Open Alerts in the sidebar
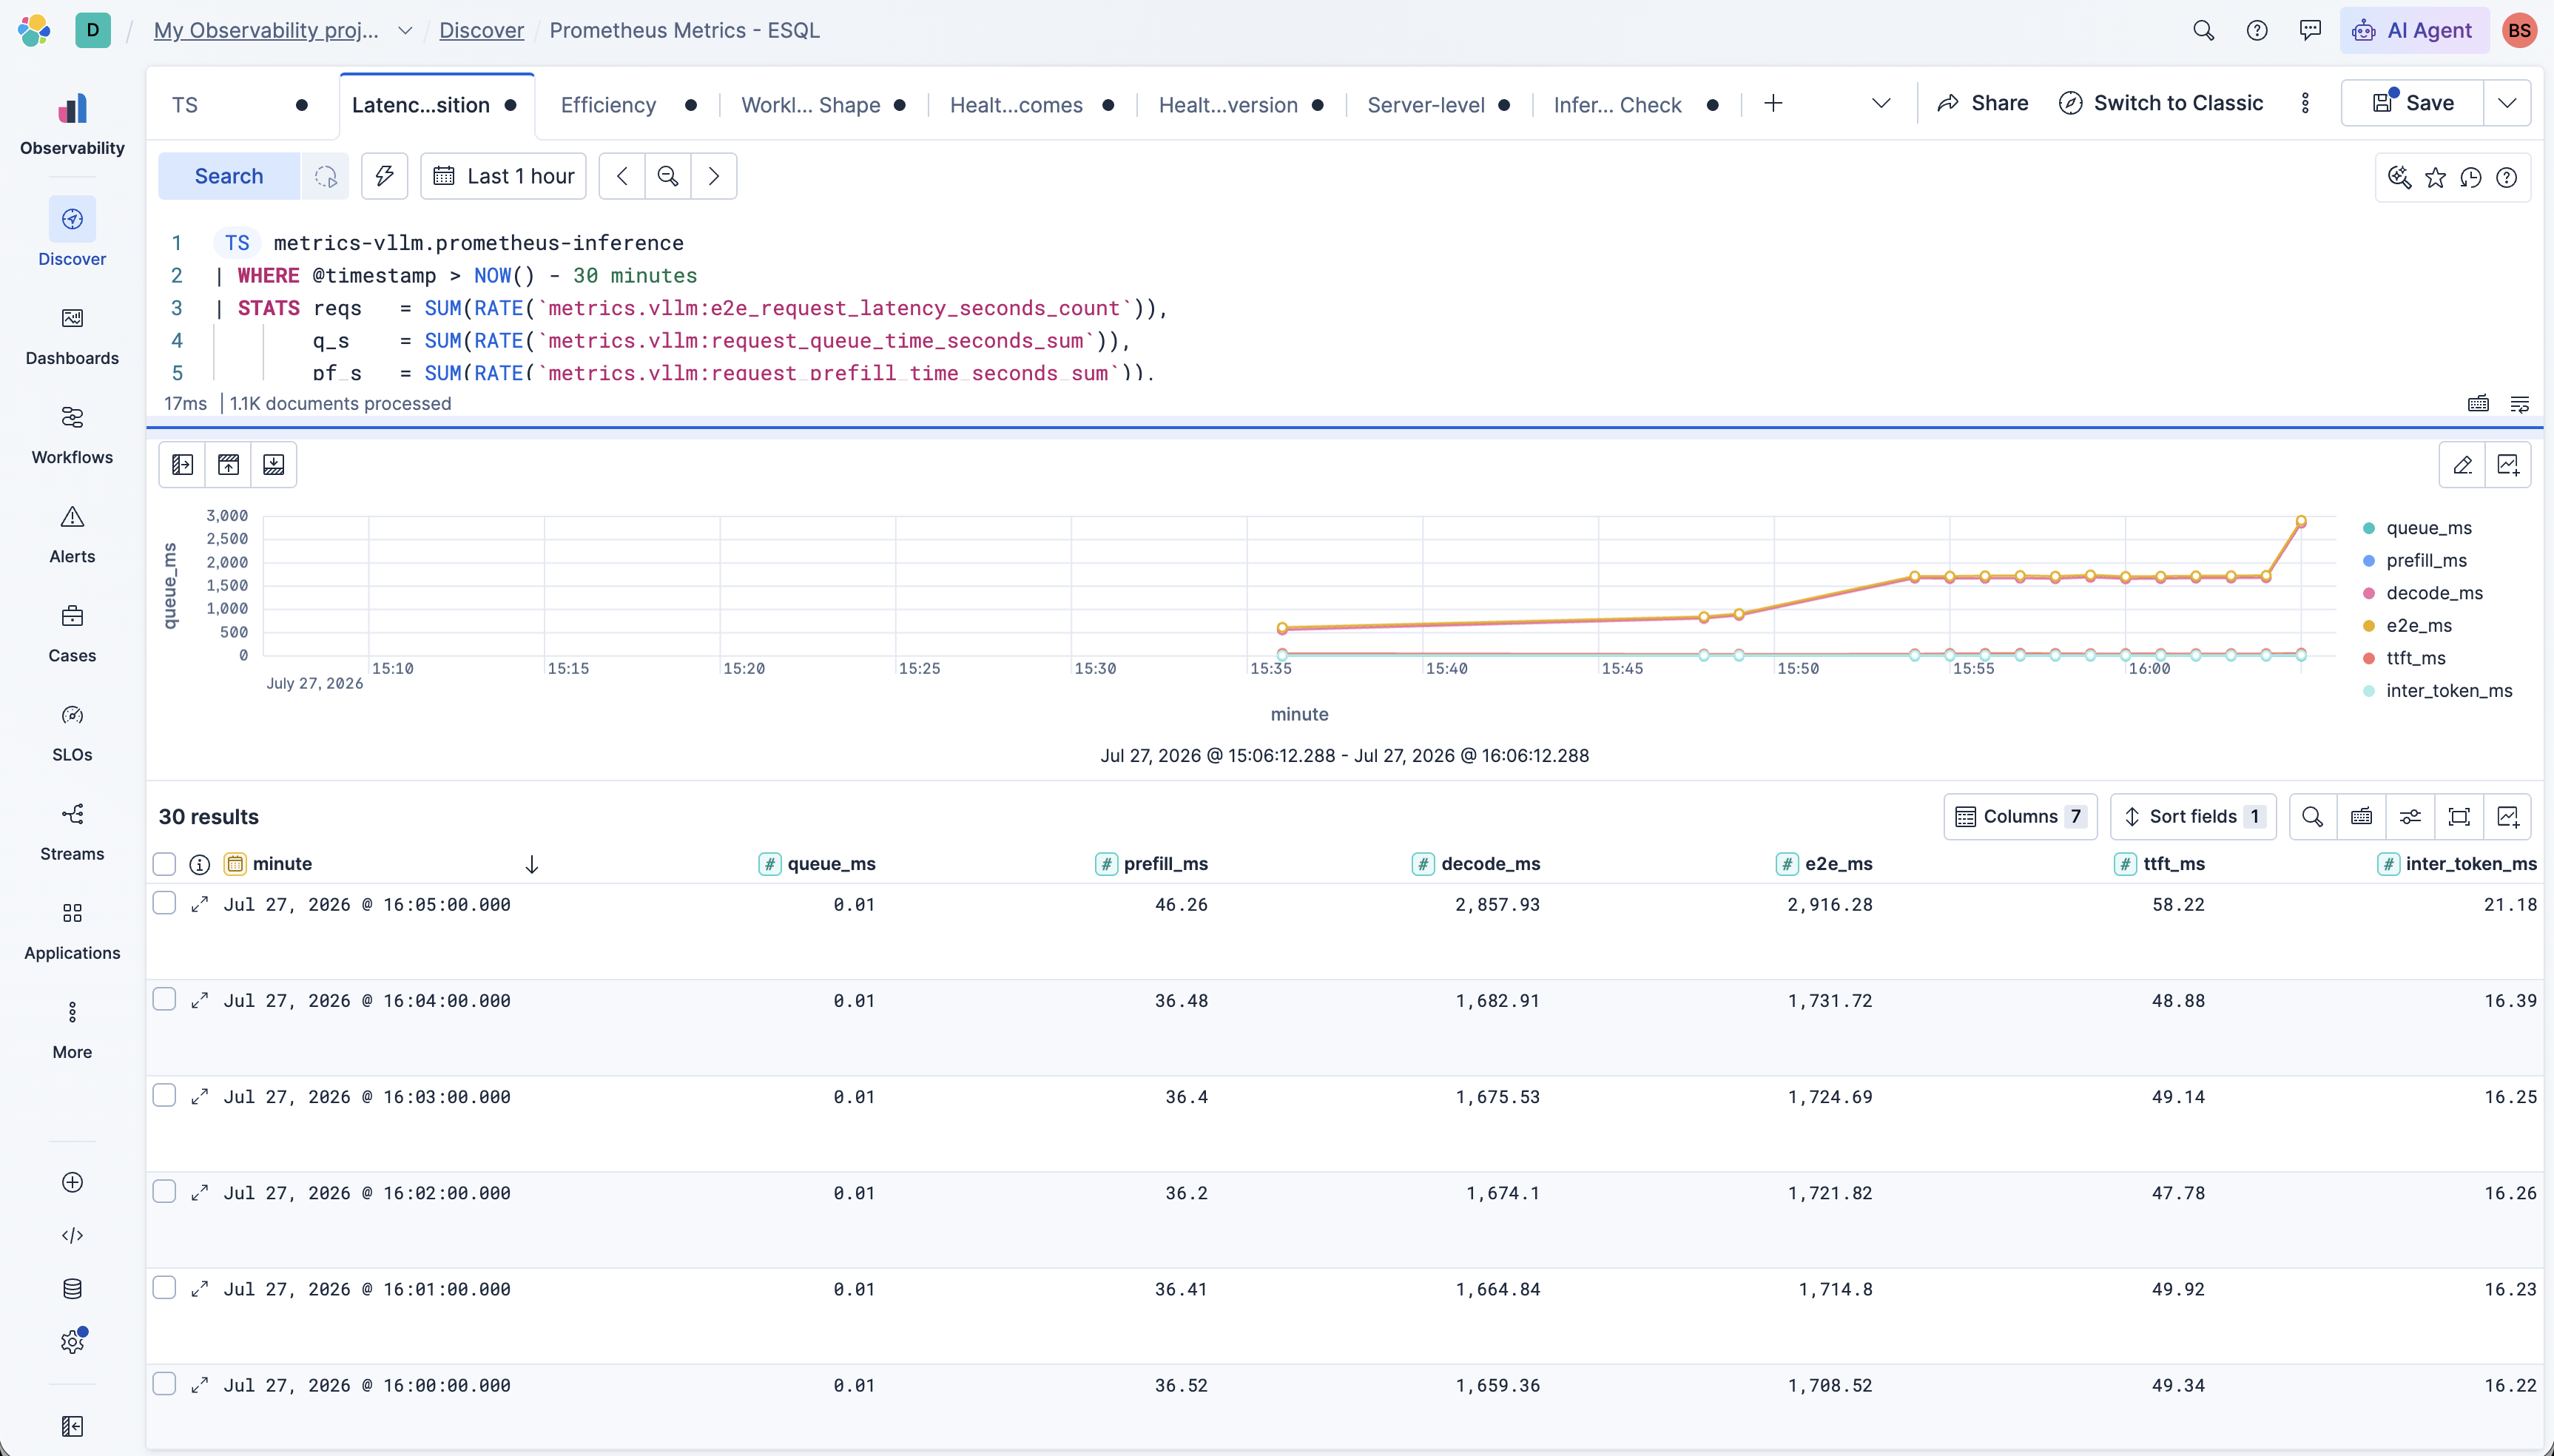This screenshot has width=2554, height=1456. click(72, 534)
